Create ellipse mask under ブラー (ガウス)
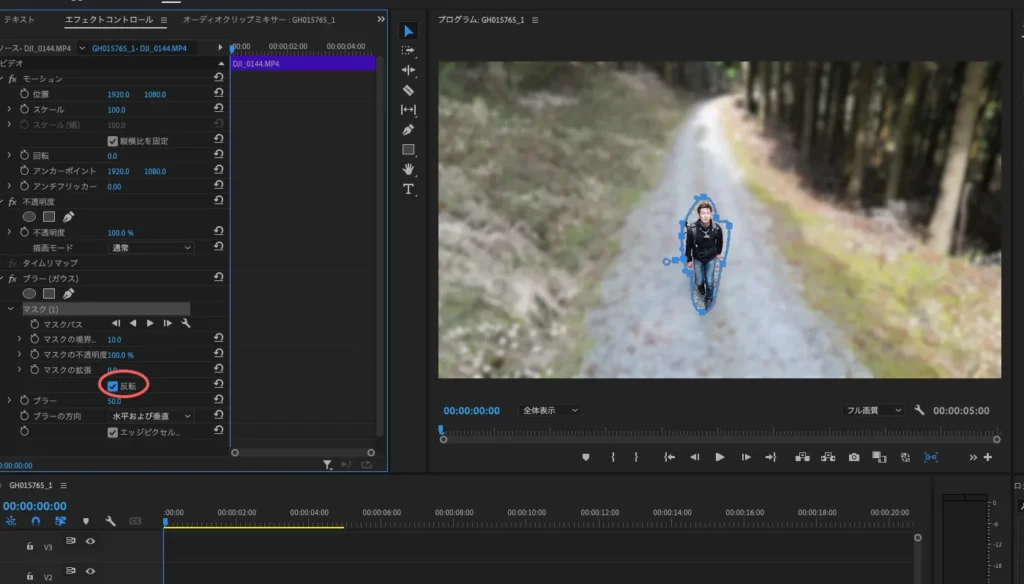 tap(30, 294)
